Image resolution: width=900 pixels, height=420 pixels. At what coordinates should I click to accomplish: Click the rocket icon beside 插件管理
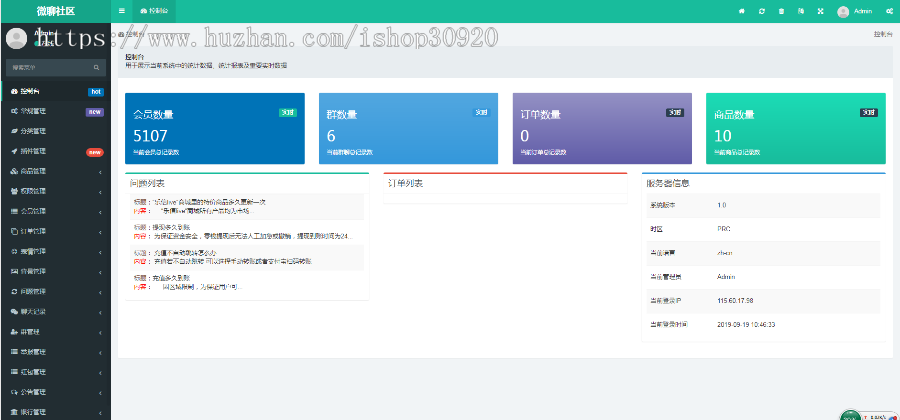pos(14,151)
